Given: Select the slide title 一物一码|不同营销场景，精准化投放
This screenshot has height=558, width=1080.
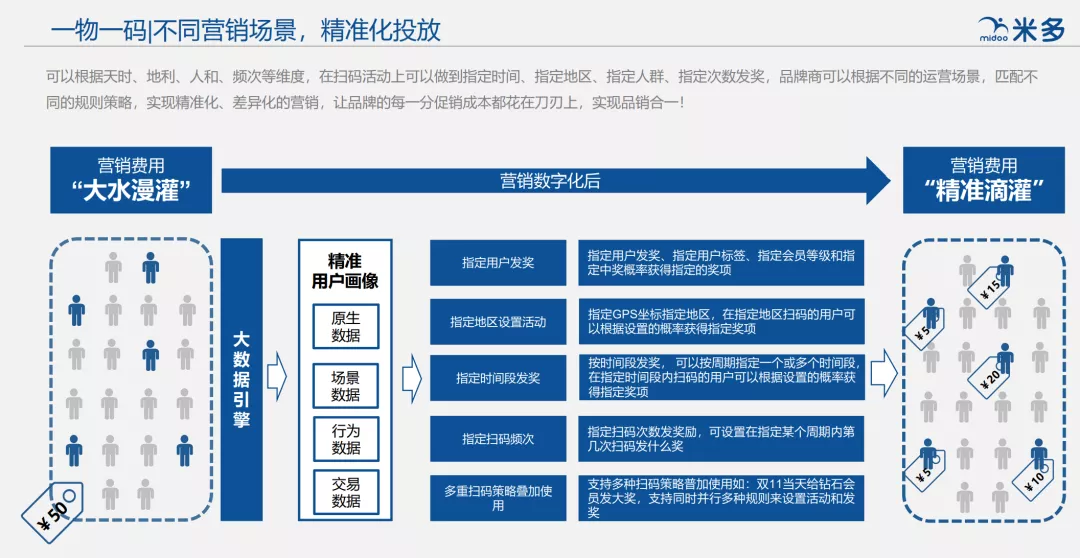Looking at the screenshot, I should point(245,30).
